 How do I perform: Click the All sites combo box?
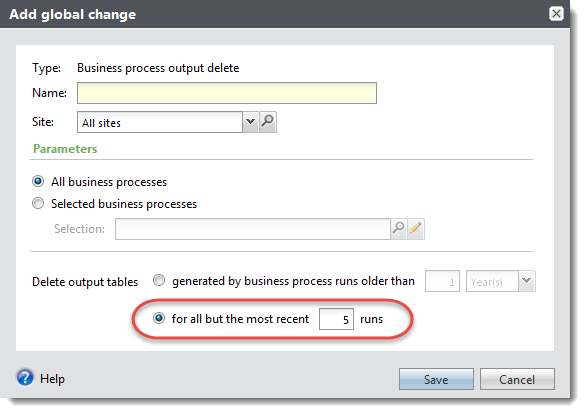tap(160, 122)
